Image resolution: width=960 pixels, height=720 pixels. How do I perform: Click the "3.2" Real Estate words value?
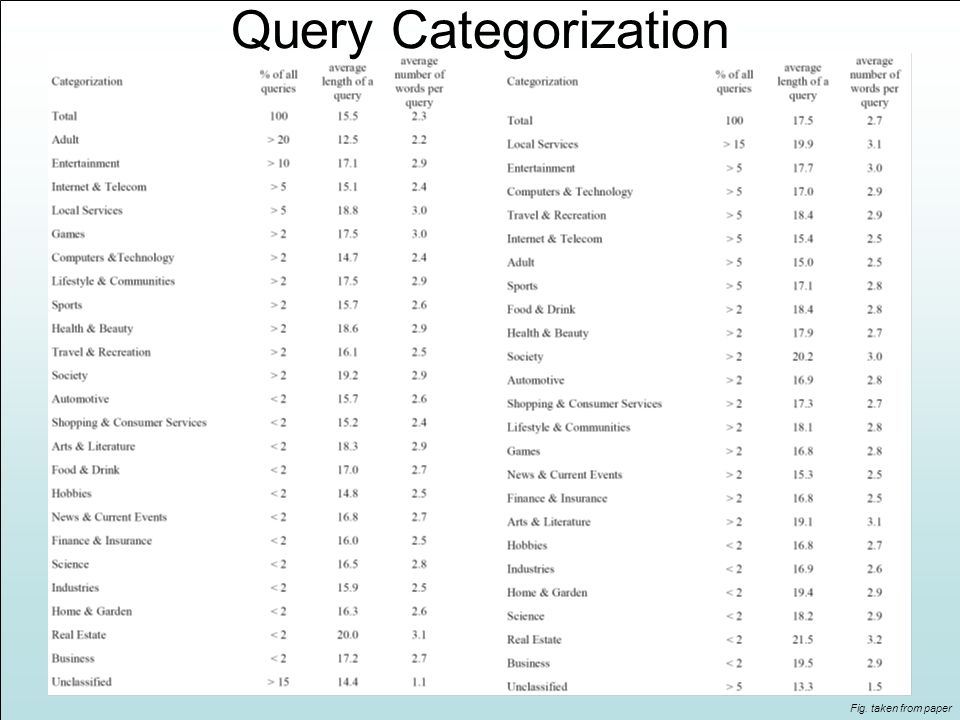click(874, 640)
